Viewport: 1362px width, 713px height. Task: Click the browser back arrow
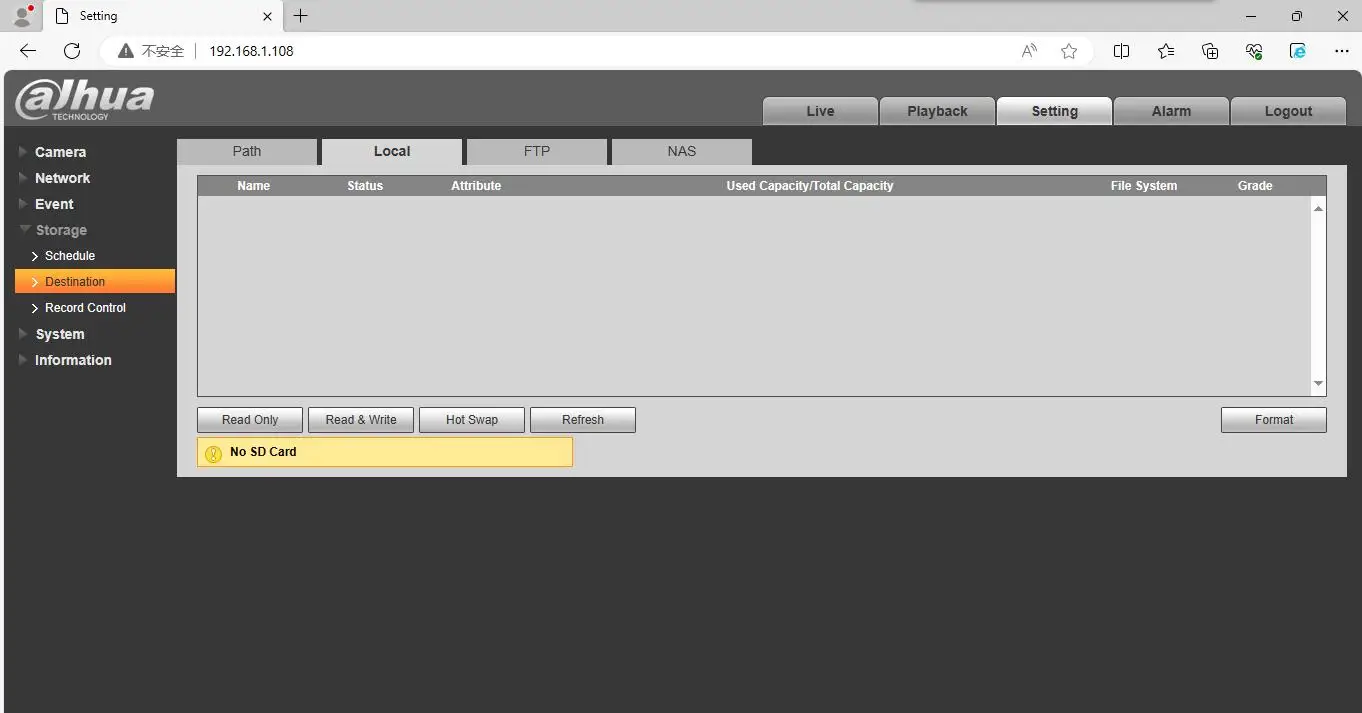pyautogui.click(x=28, y=51)
